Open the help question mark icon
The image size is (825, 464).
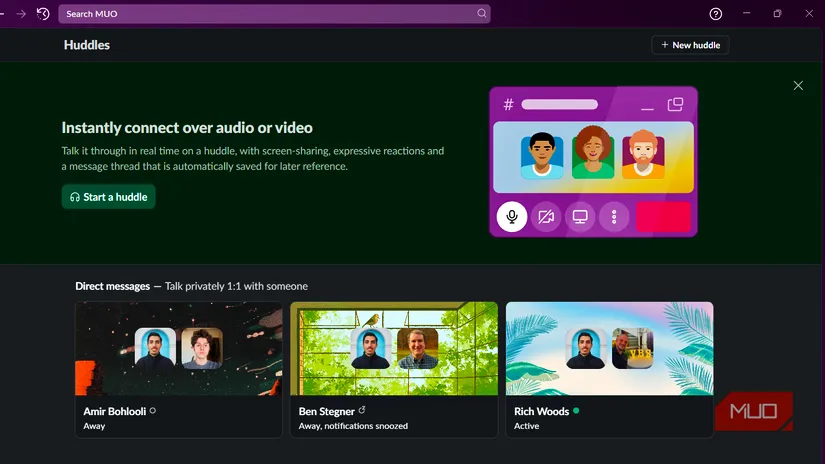tap(716, 14)
